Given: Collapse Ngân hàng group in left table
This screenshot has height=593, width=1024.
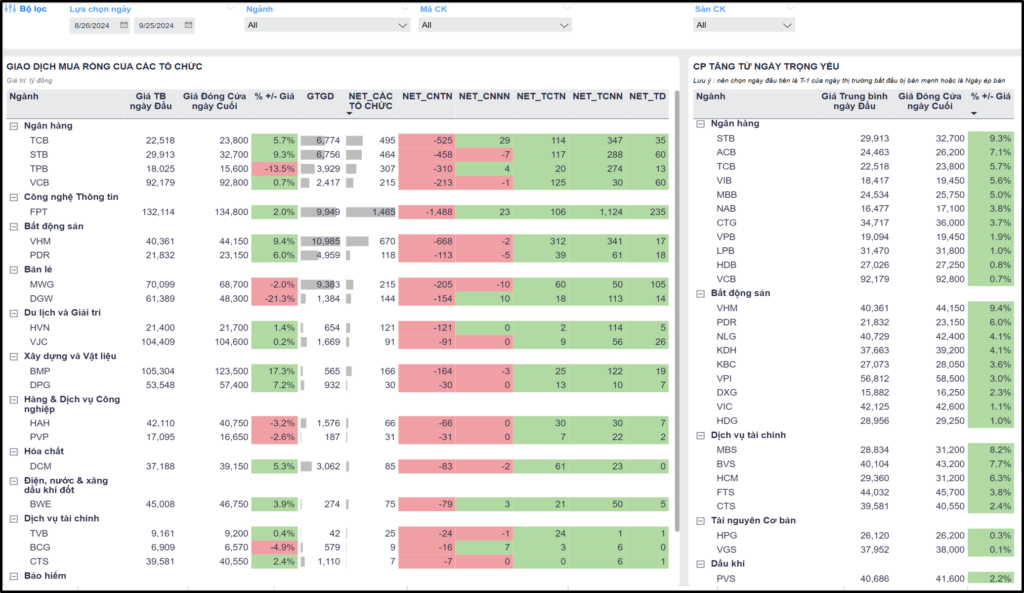Looking at the screenshot, I should 13,126.
